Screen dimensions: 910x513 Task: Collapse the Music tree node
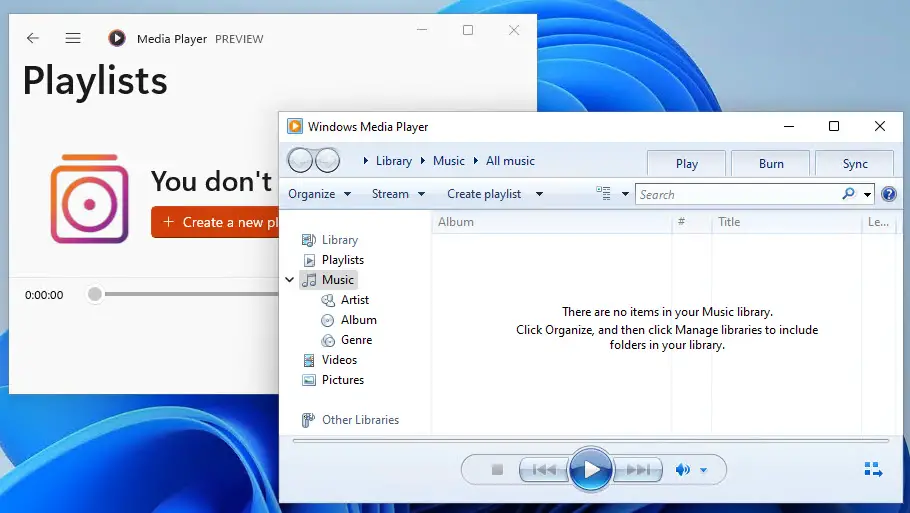pyautogui.click(x=290, y=280)
